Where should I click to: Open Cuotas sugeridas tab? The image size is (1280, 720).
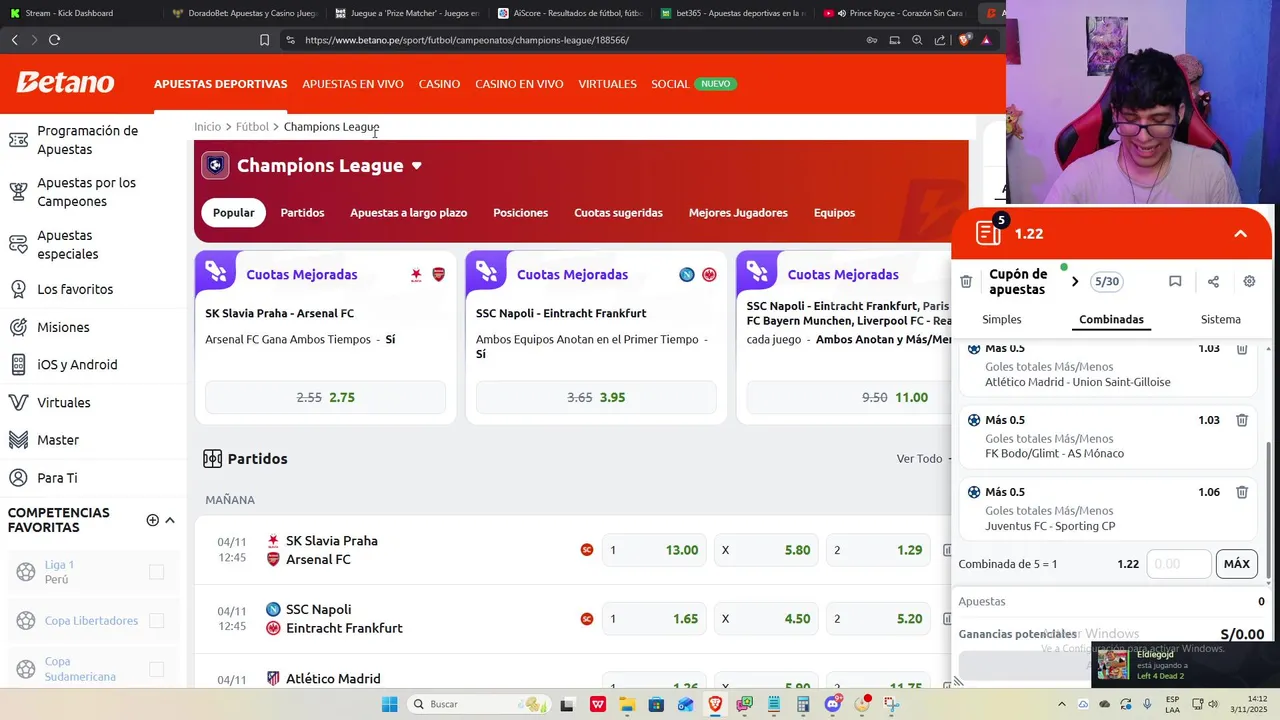point(618,213)
